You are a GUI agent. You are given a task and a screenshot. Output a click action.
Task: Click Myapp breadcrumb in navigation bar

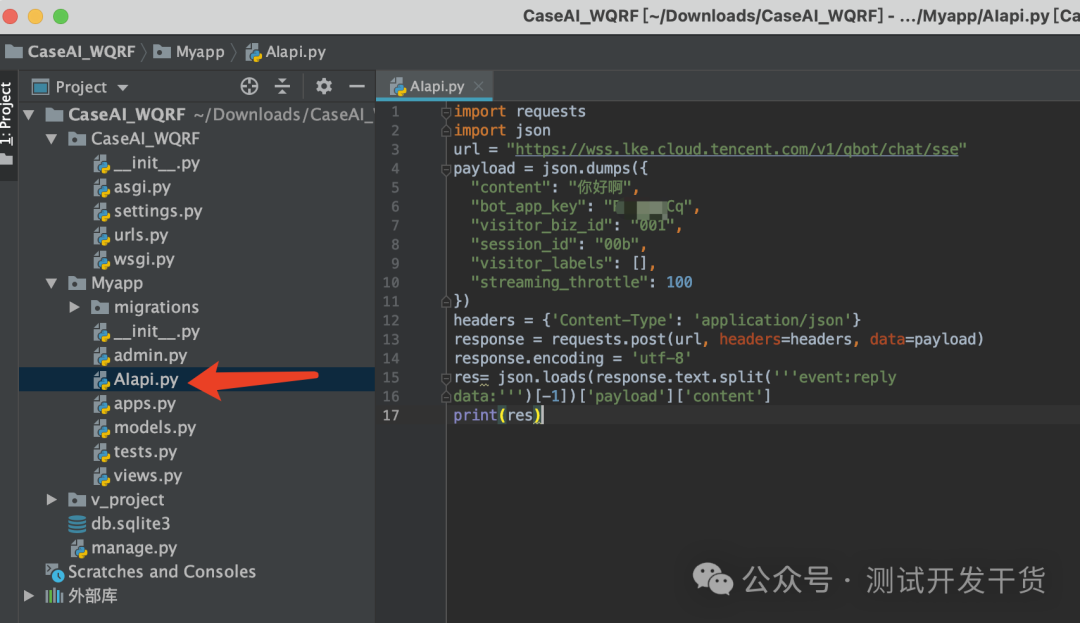point(189,52)
